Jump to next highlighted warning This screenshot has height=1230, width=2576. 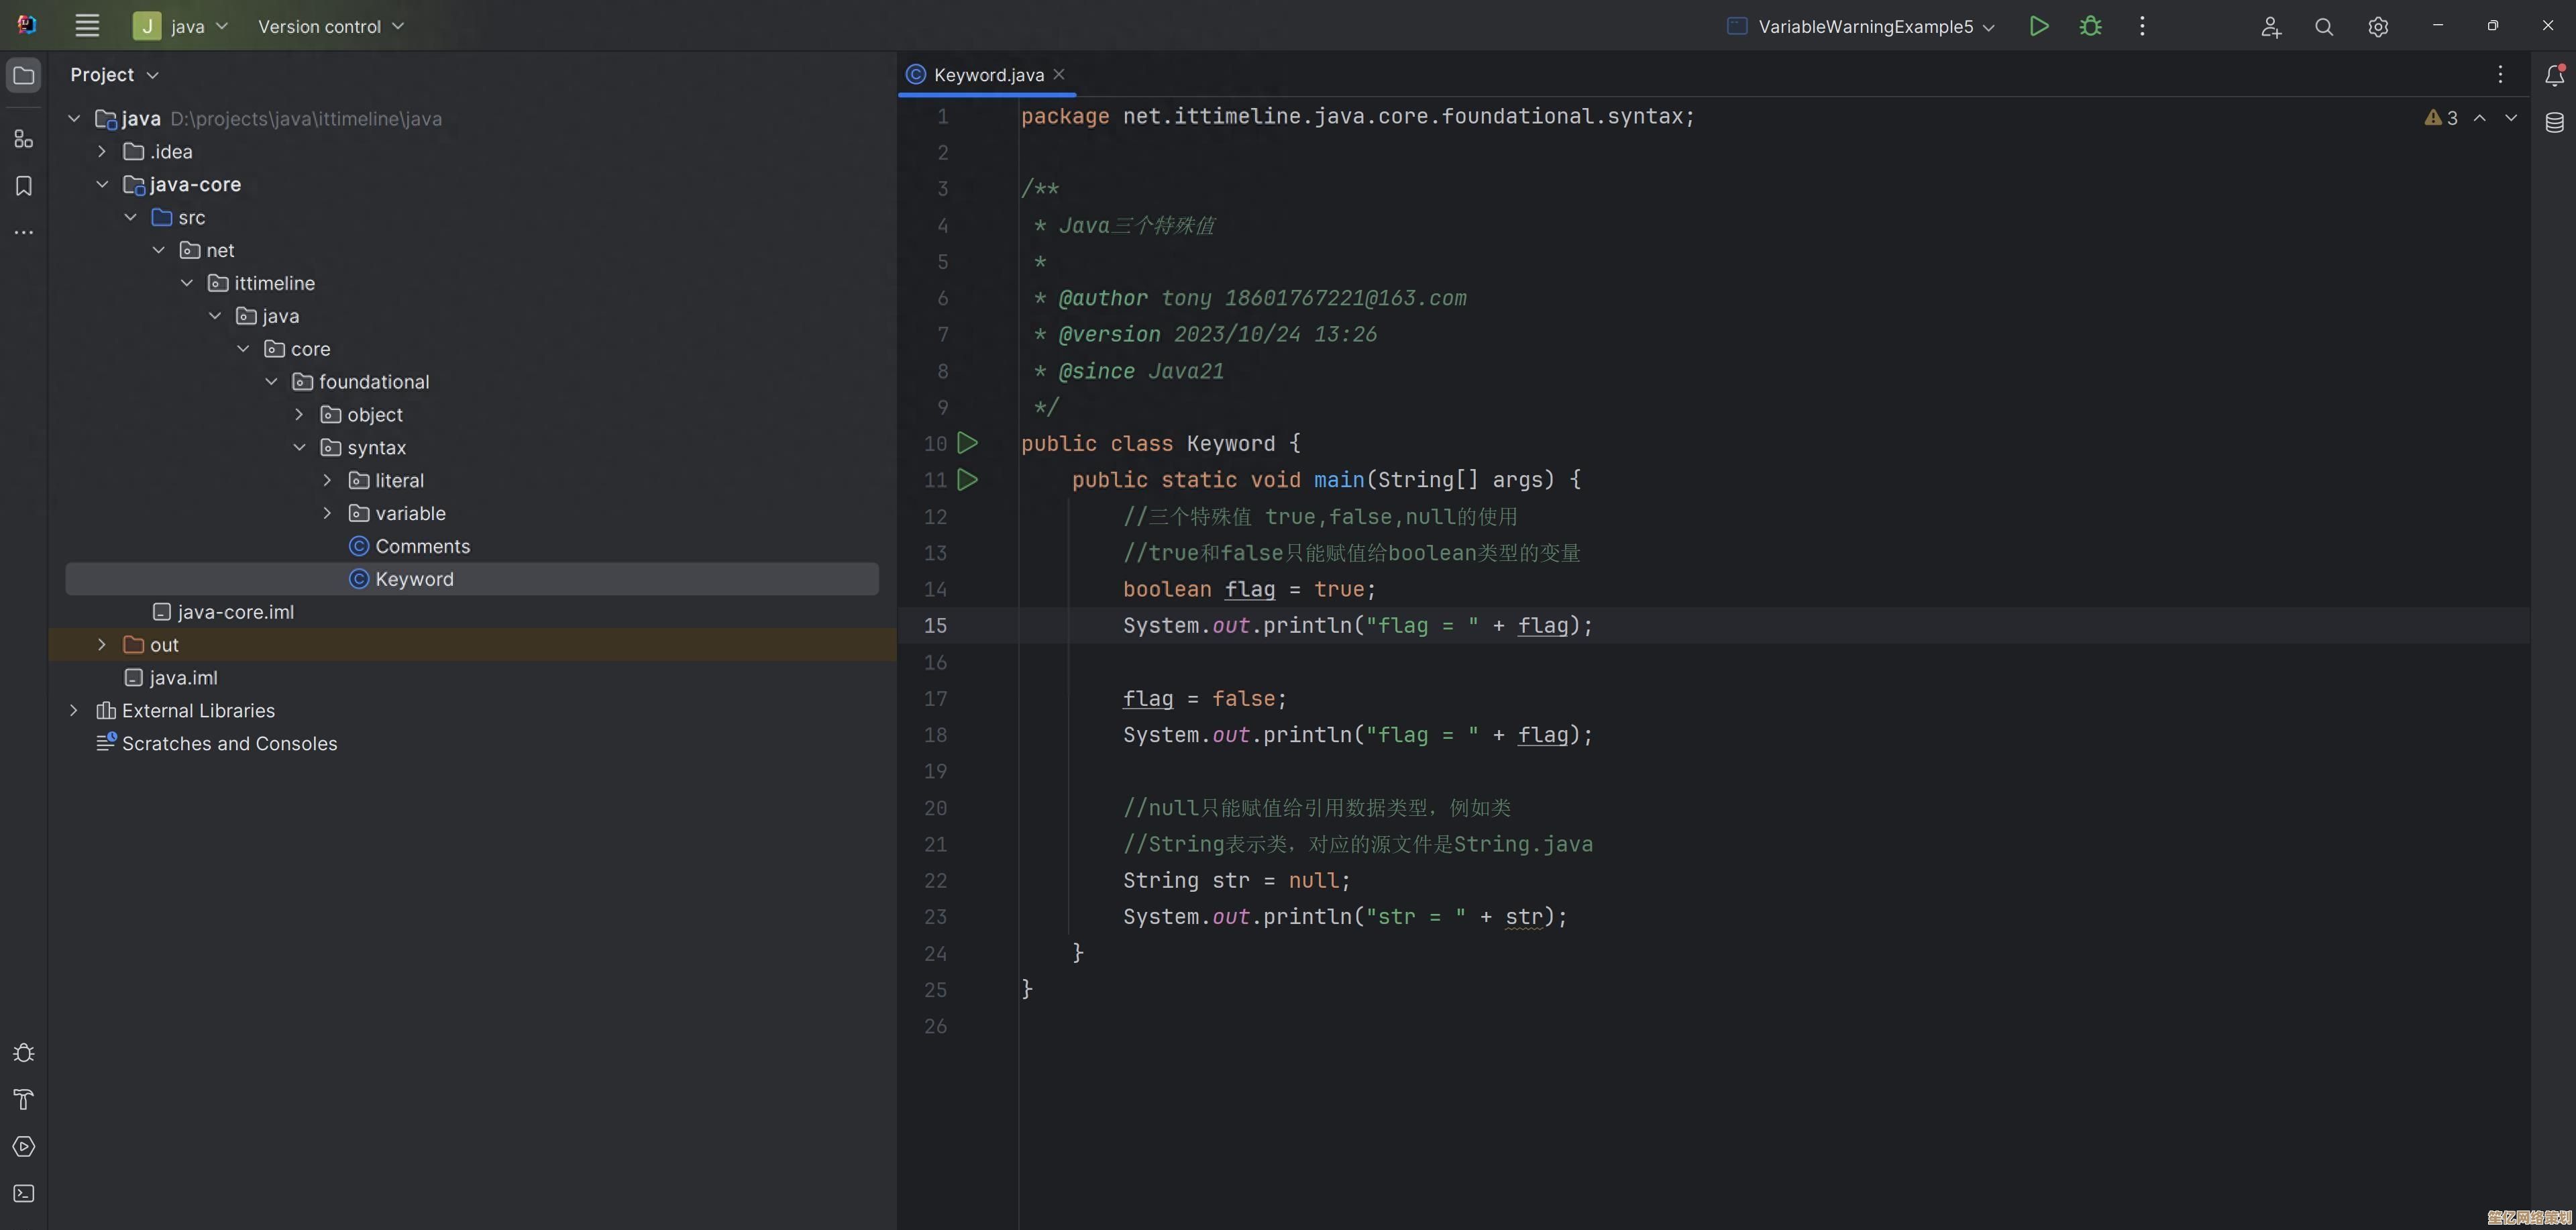click(x=2511, y=118)
